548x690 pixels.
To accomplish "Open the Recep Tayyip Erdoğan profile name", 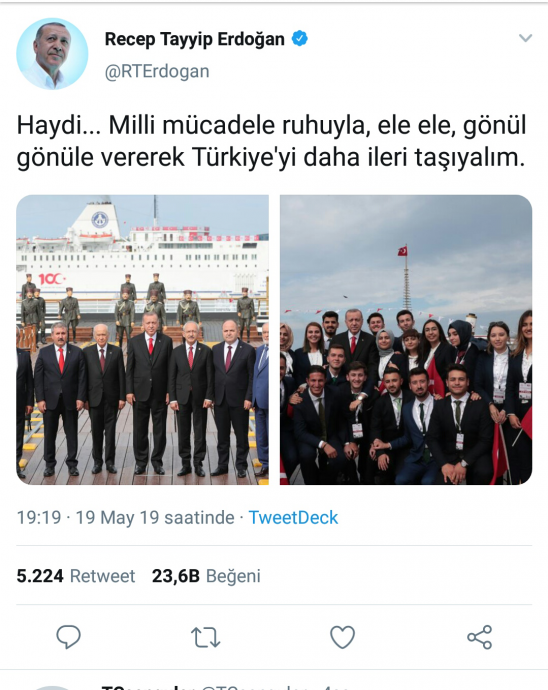I will tap(195, 39).
